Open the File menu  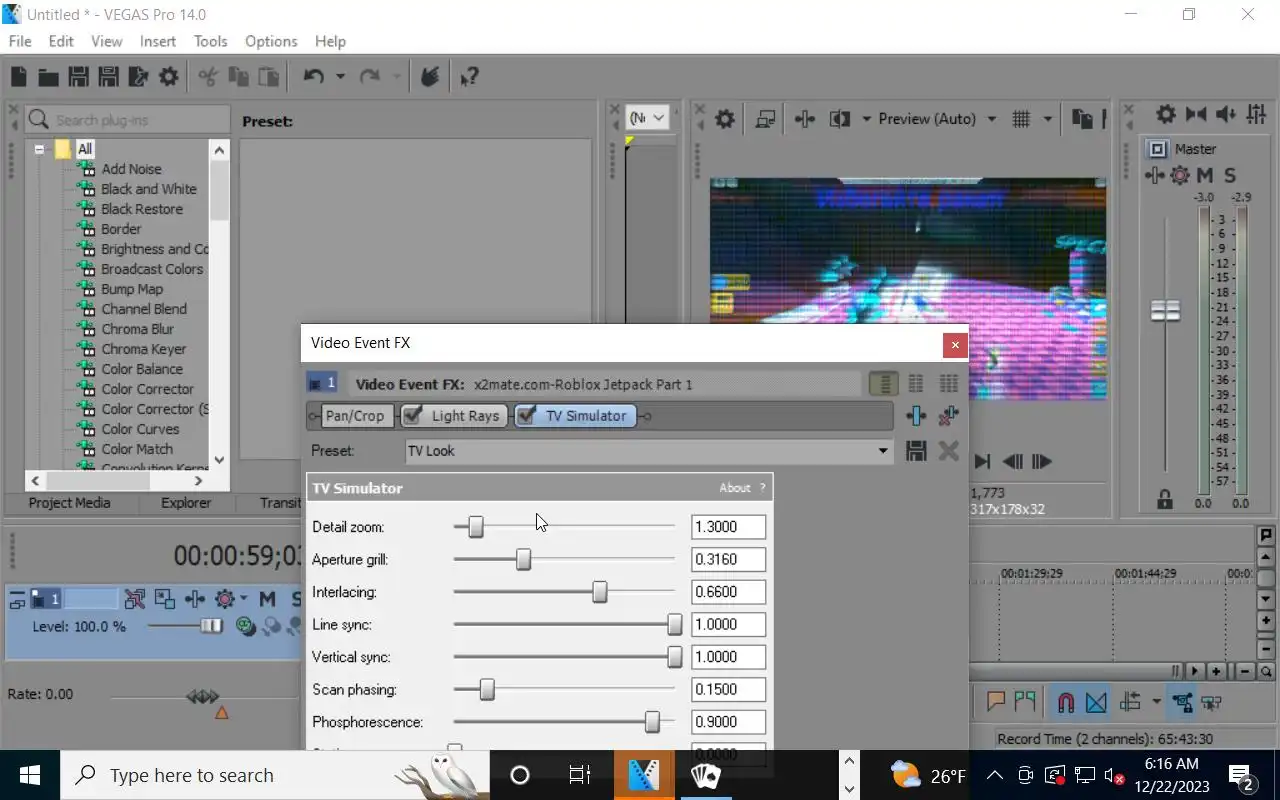(x=20, y=41)
